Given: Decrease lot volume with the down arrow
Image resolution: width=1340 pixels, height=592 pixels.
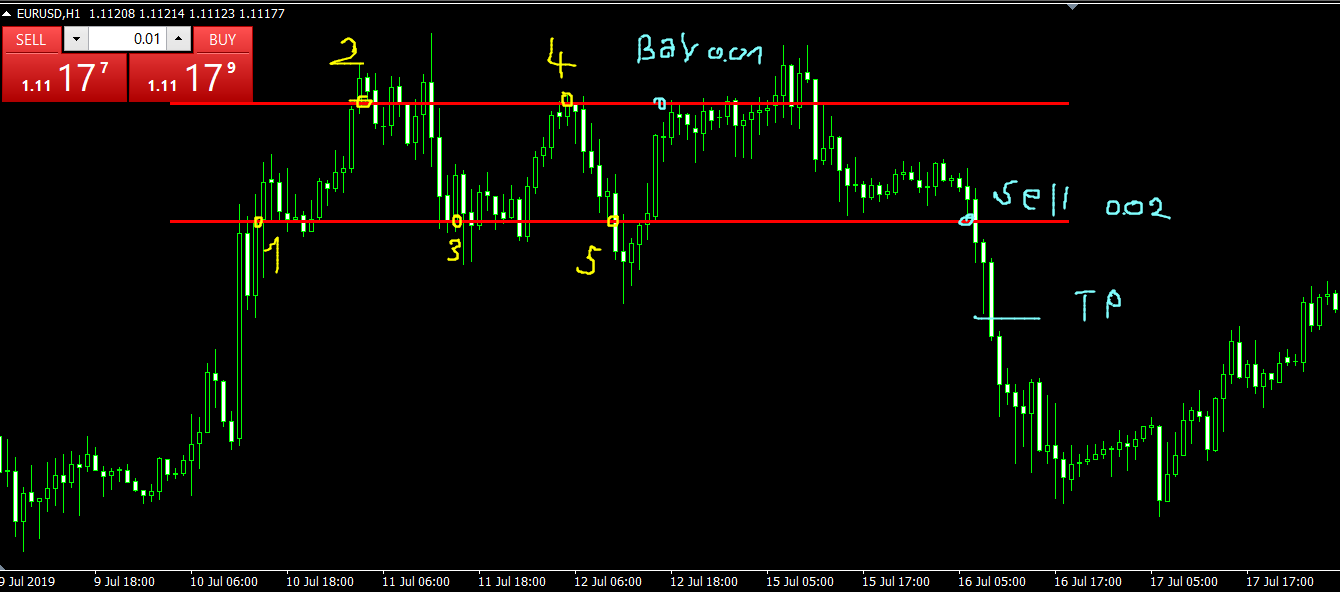Looking at the screenshot, I should [76, 39].
